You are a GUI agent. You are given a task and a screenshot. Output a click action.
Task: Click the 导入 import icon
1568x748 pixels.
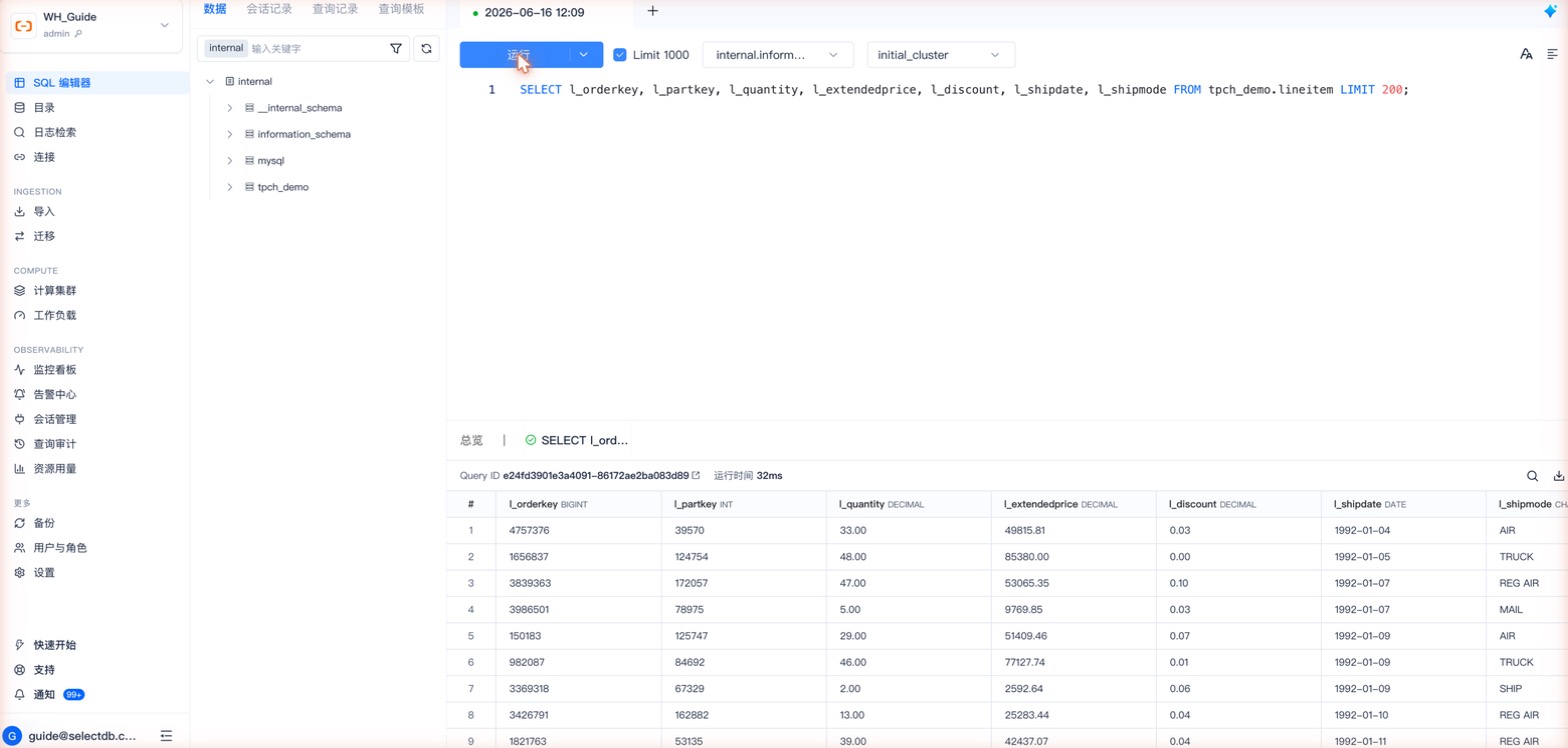[x=20, y=212]
